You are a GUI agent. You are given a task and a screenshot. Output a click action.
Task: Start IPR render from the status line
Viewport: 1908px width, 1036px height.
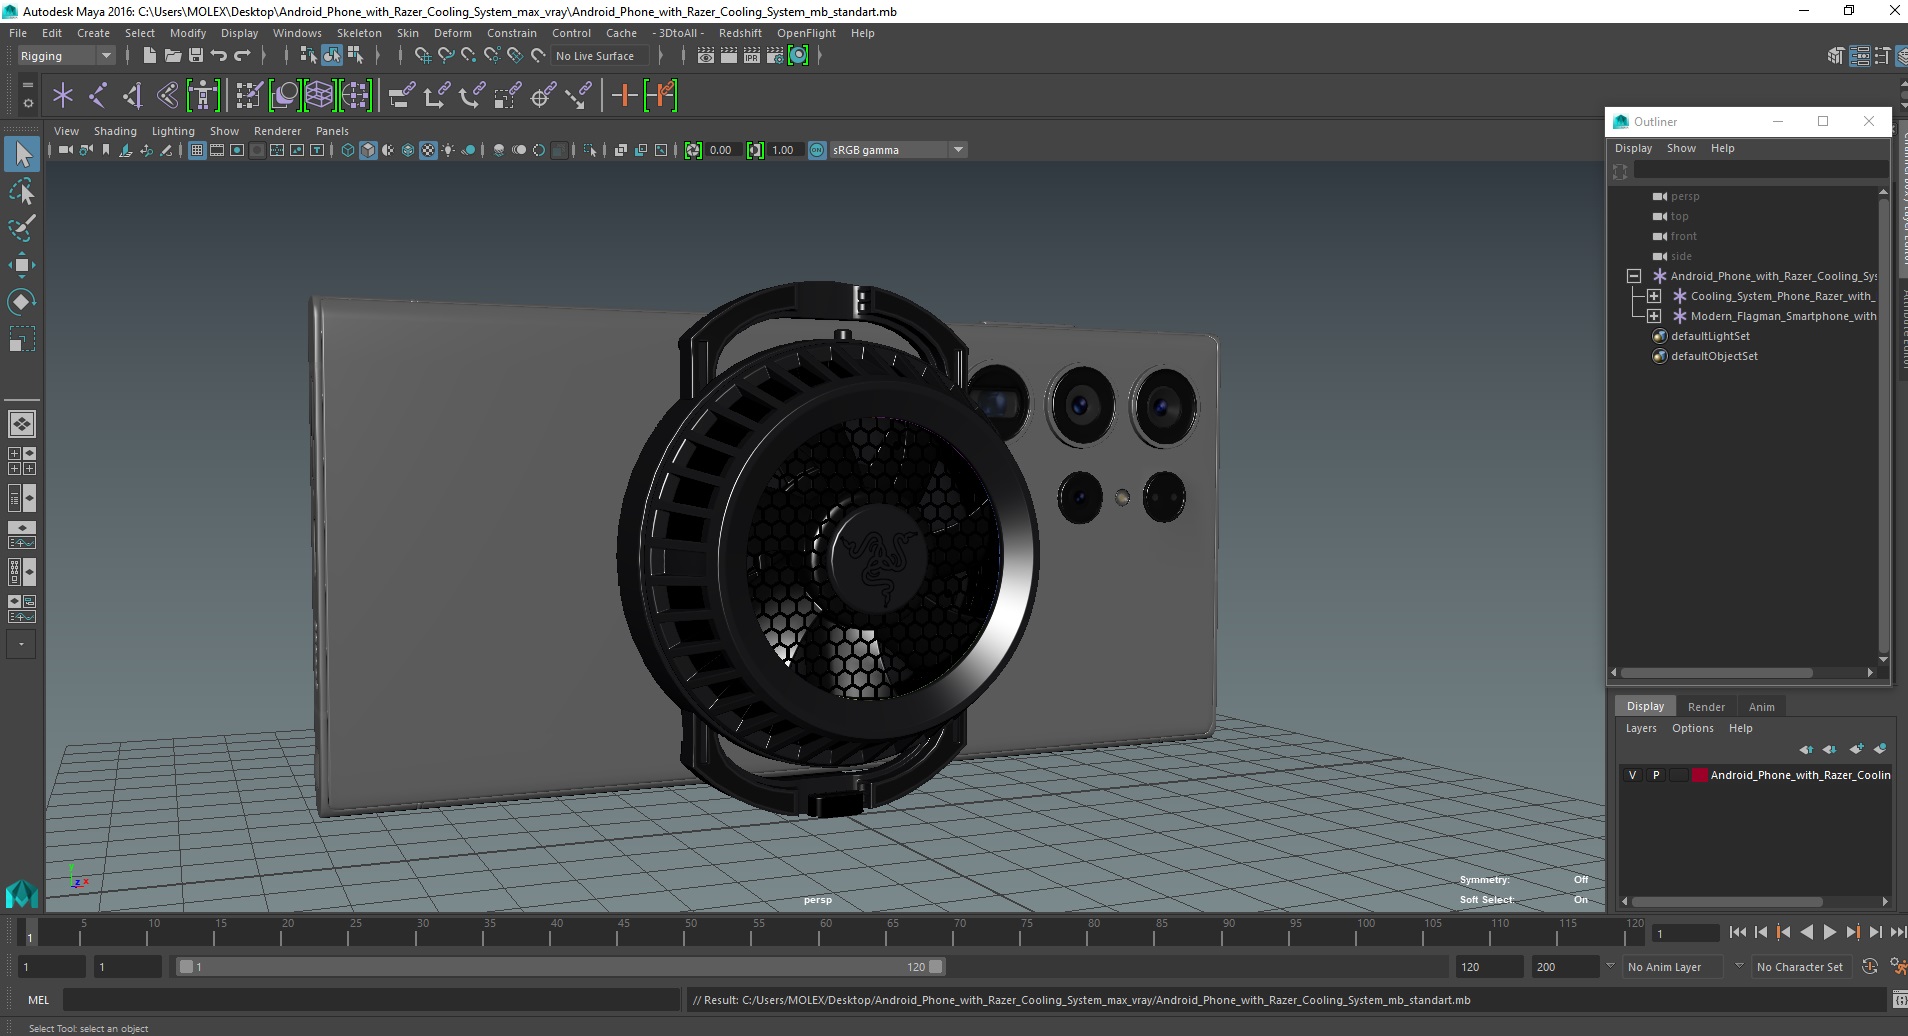pyautogui.click(x=752, y=56)
